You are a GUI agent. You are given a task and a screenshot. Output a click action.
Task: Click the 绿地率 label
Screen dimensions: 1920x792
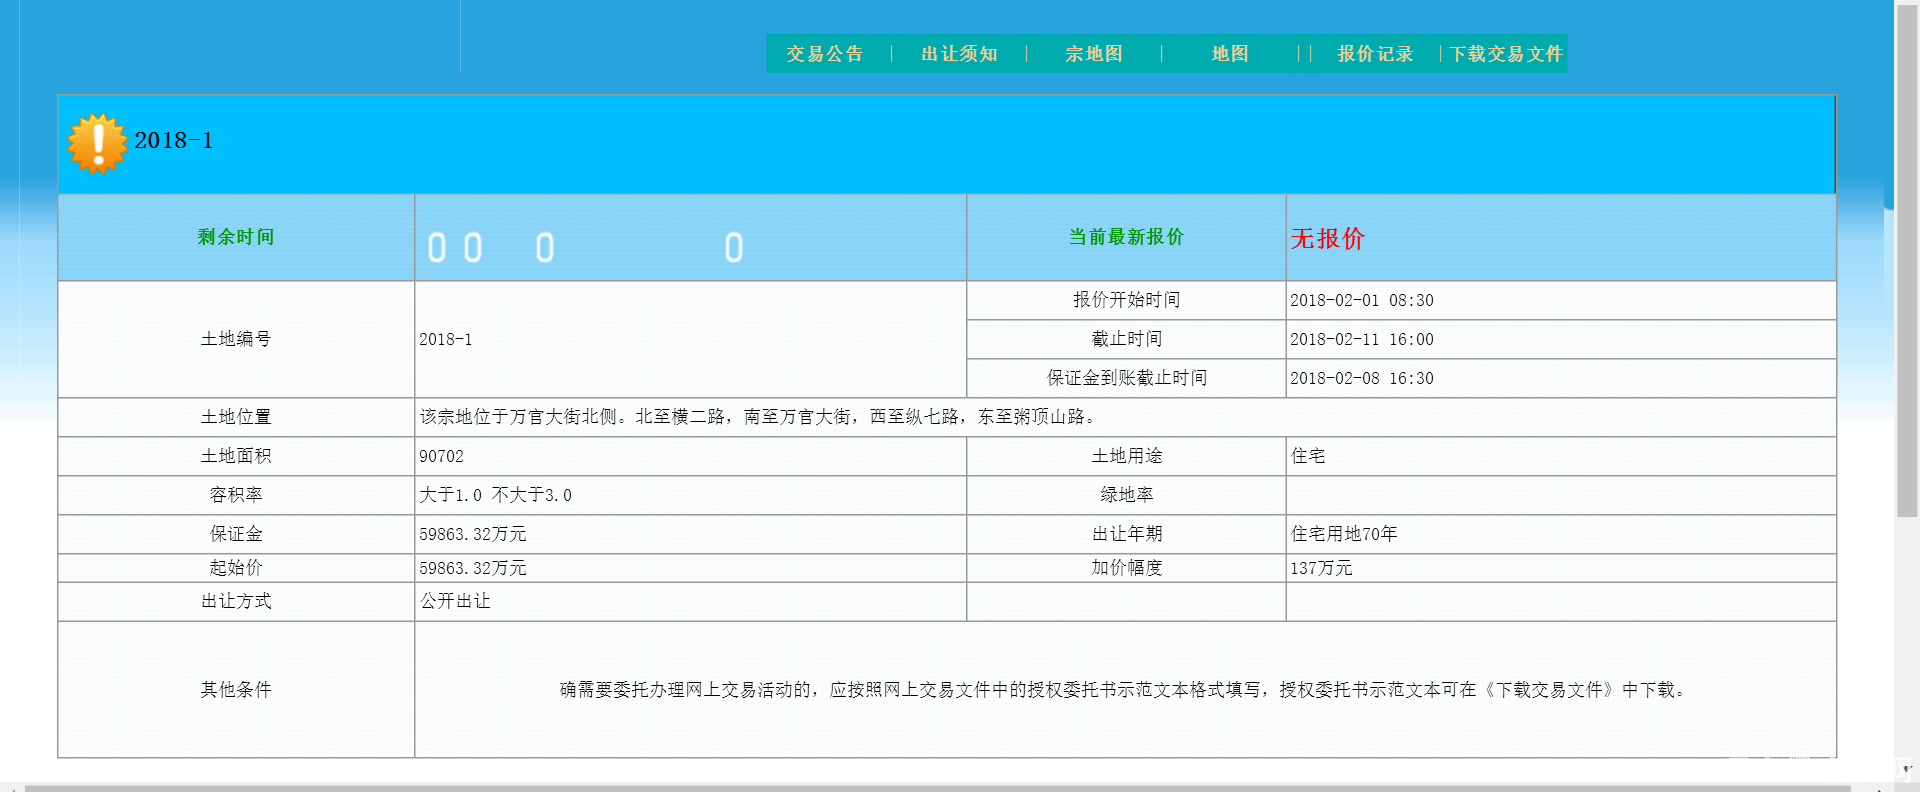(x=1126, y=495)
